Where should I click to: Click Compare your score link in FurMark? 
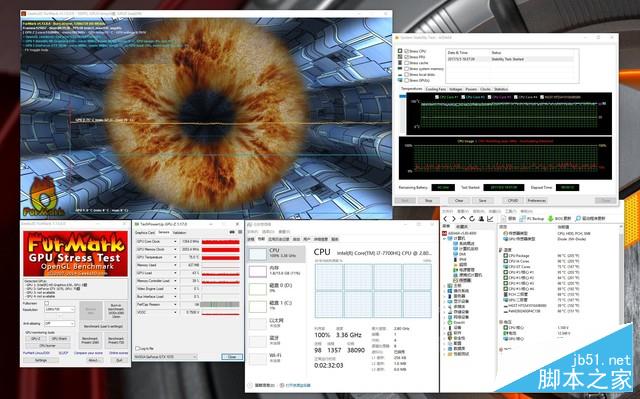(89, 353)
